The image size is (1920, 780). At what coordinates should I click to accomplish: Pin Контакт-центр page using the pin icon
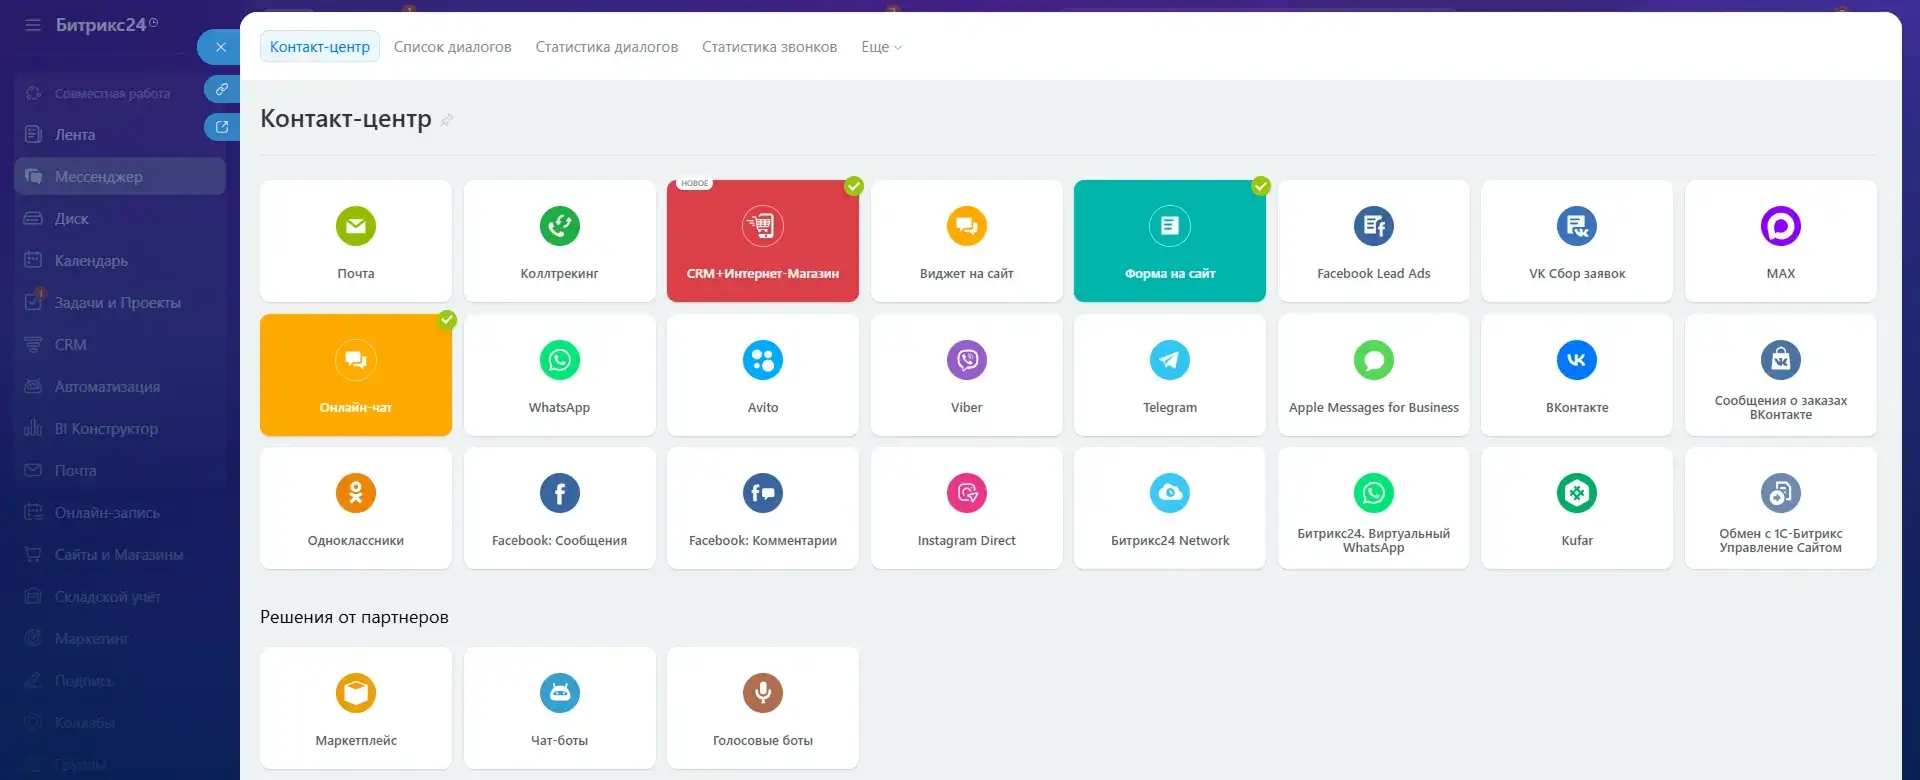pos(447,120)
